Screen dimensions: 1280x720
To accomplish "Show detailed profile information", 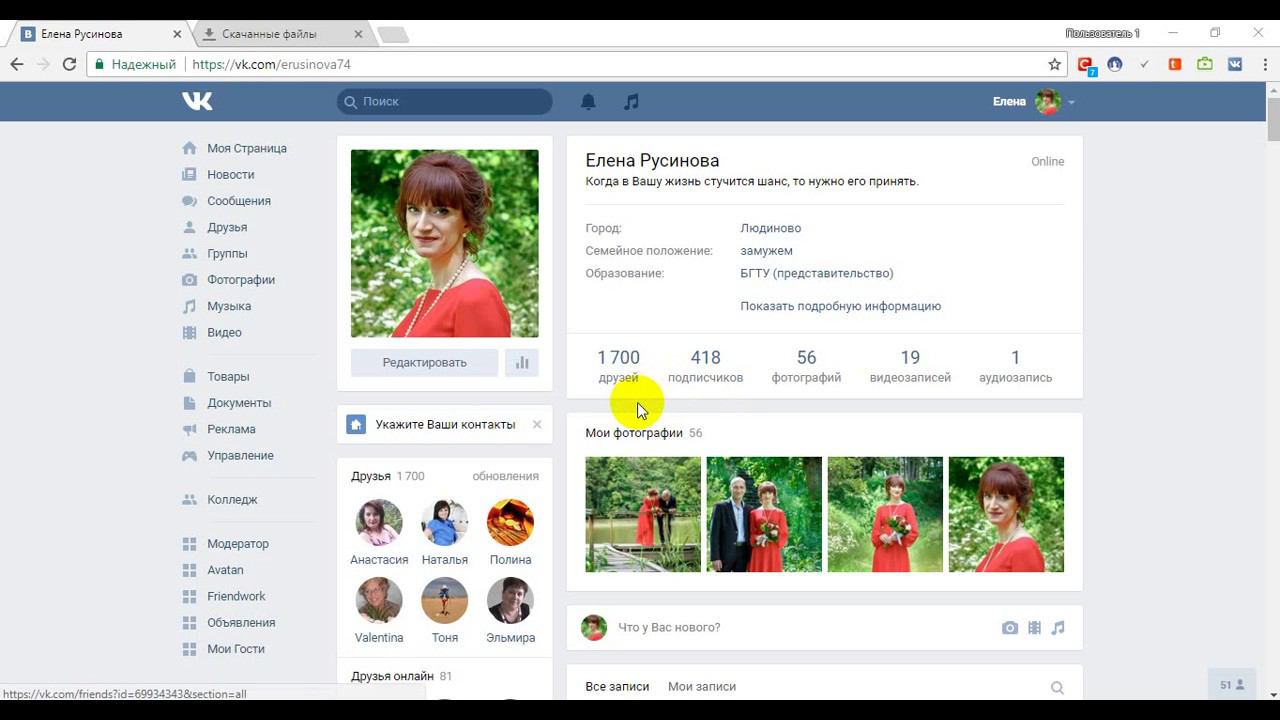I will (841, 306).
